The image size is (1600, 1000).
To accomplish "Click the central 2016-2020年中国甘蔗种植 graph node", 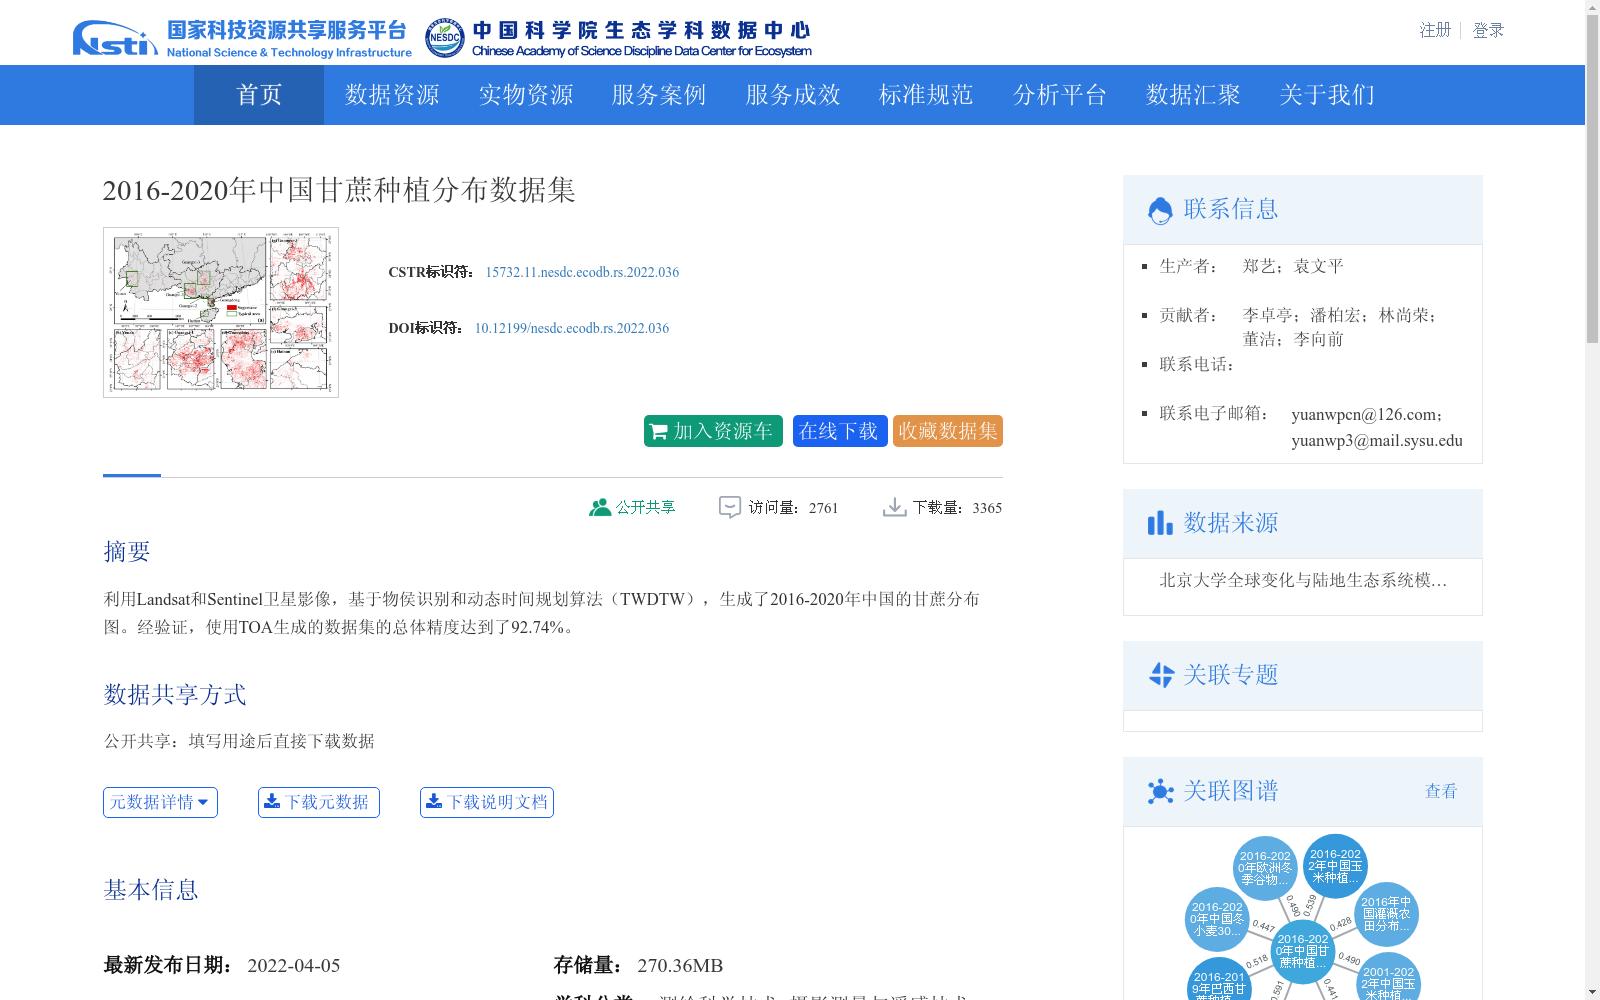I will [x=1303, y=951].
